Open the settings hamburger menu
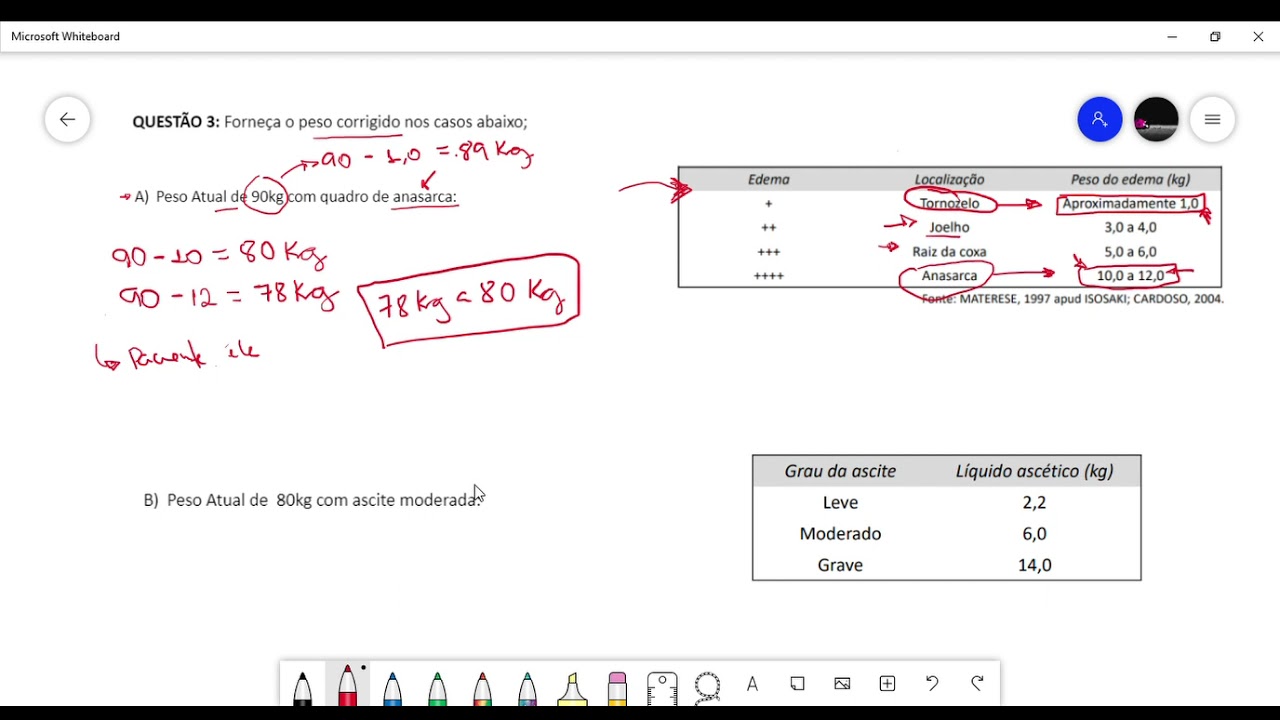Image resolution: width=1280 pixels, height=720 pixels. tap(1213, 120)
